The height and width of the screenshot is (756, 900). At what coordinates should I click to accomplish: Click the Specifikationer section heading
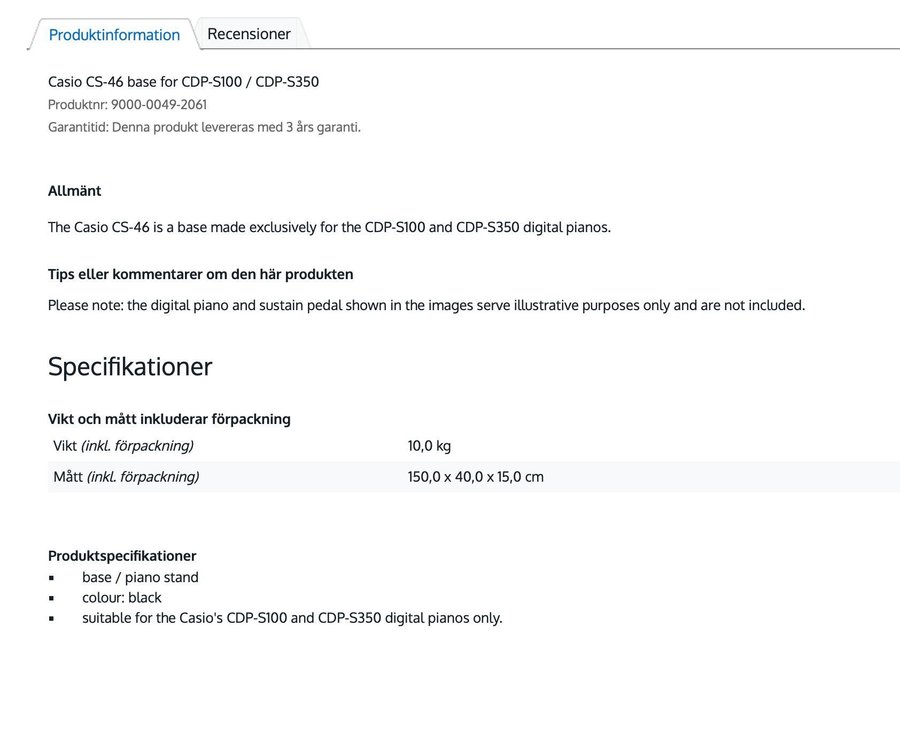130,366
